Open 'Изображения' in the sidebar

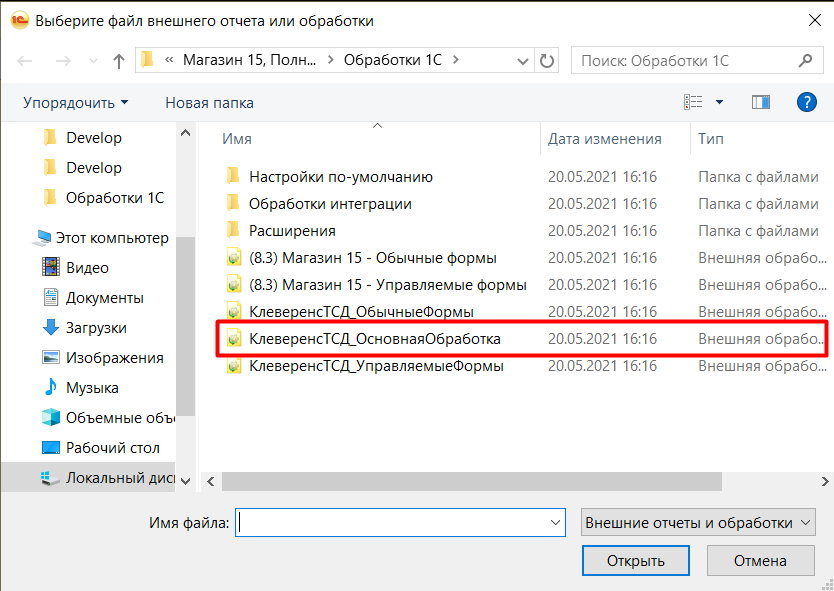point(103,357)
